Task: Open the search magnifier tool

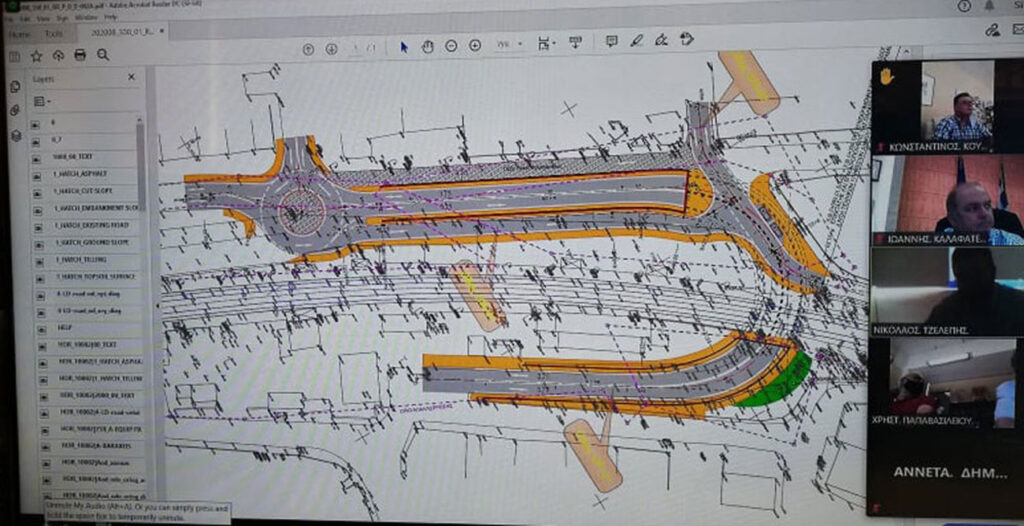Action: (x=103, y=55)
